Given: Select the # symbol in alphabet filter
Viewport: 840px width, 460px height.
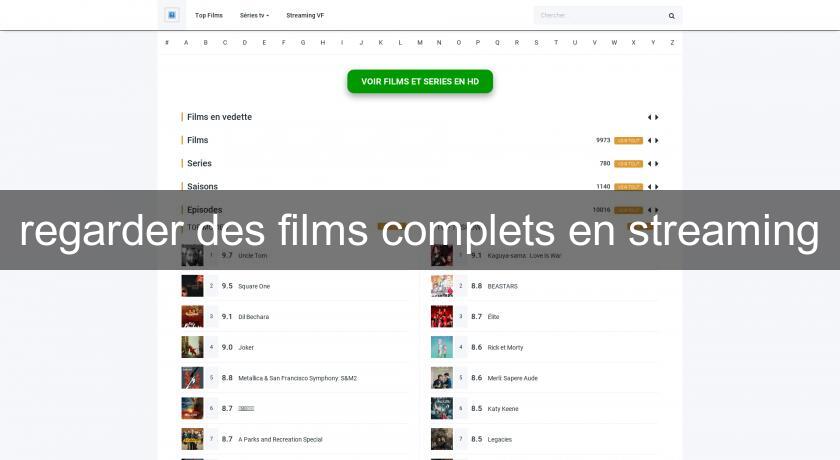Looking at the screenshot, I should point(167,43).
